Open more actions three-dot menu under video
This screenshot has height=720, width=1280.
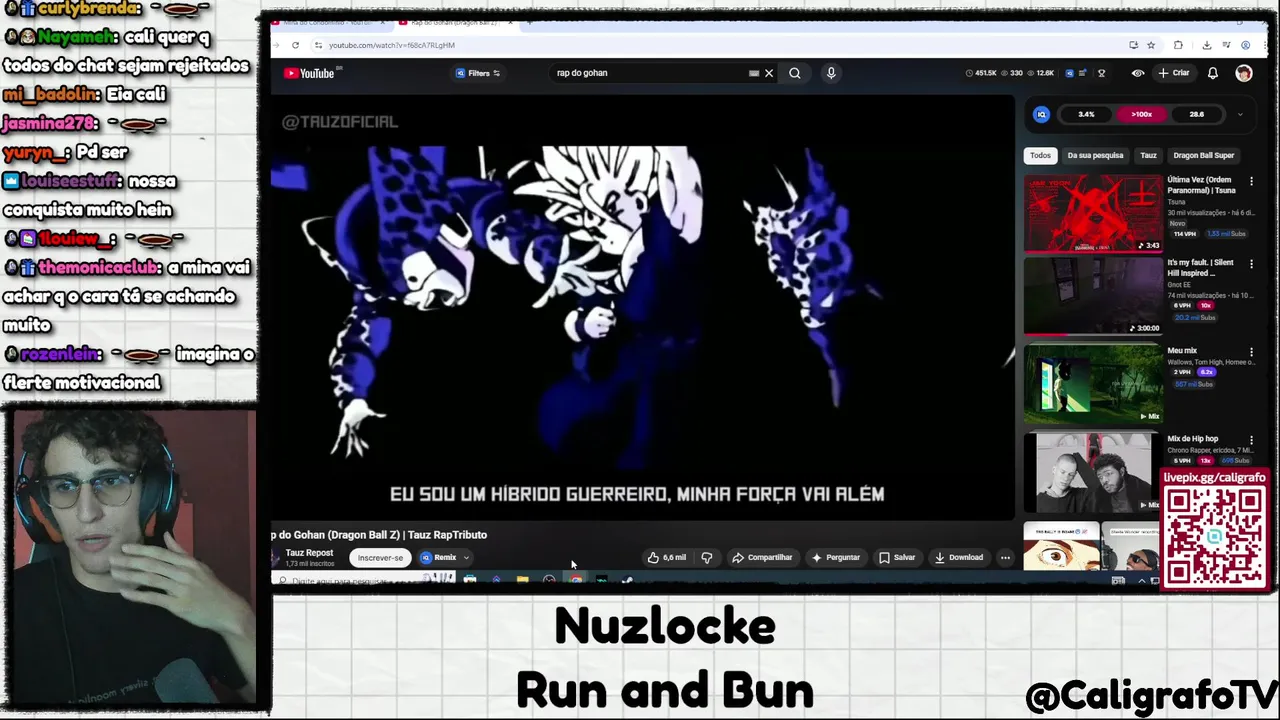(x=1005, y=558)
